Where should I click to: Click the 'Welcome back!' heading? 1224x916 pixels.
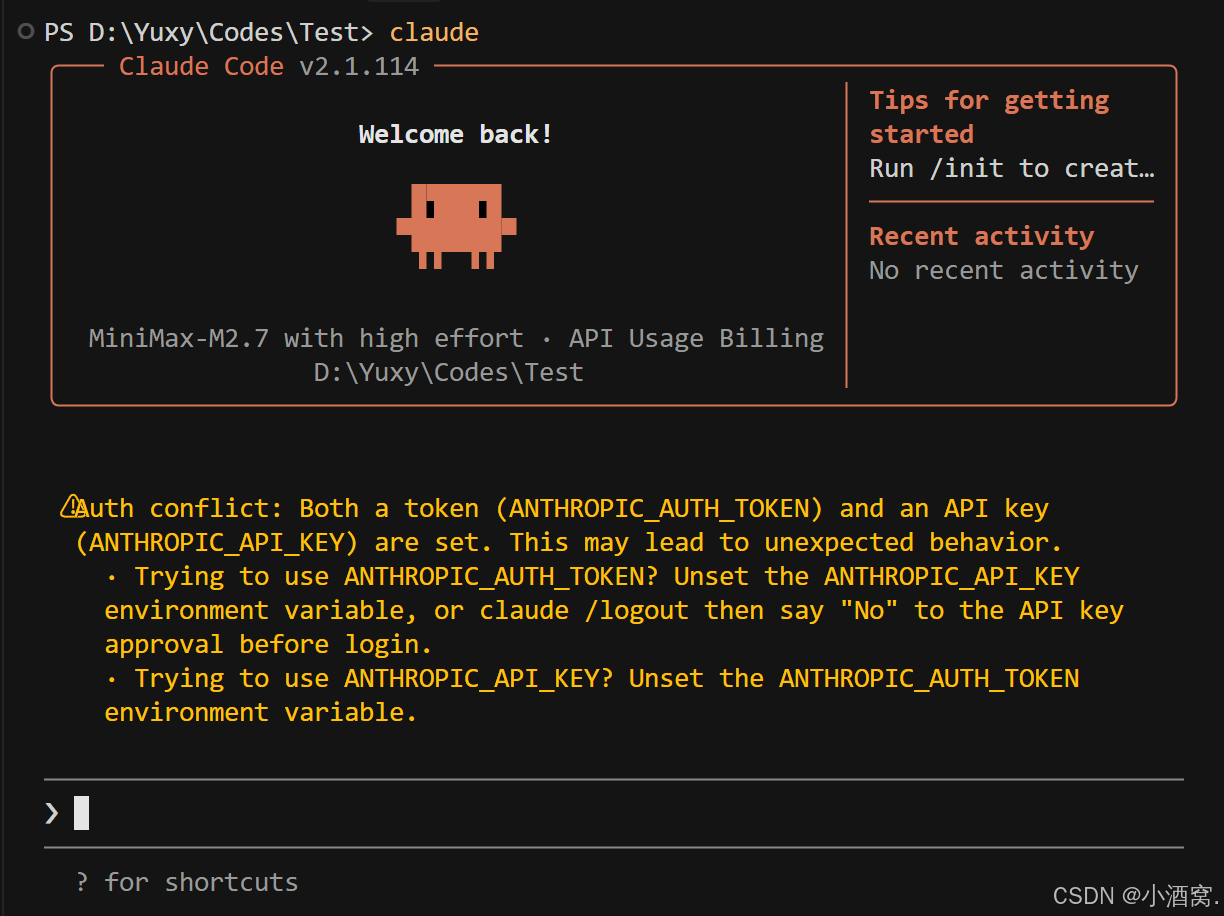click(456, 134)
